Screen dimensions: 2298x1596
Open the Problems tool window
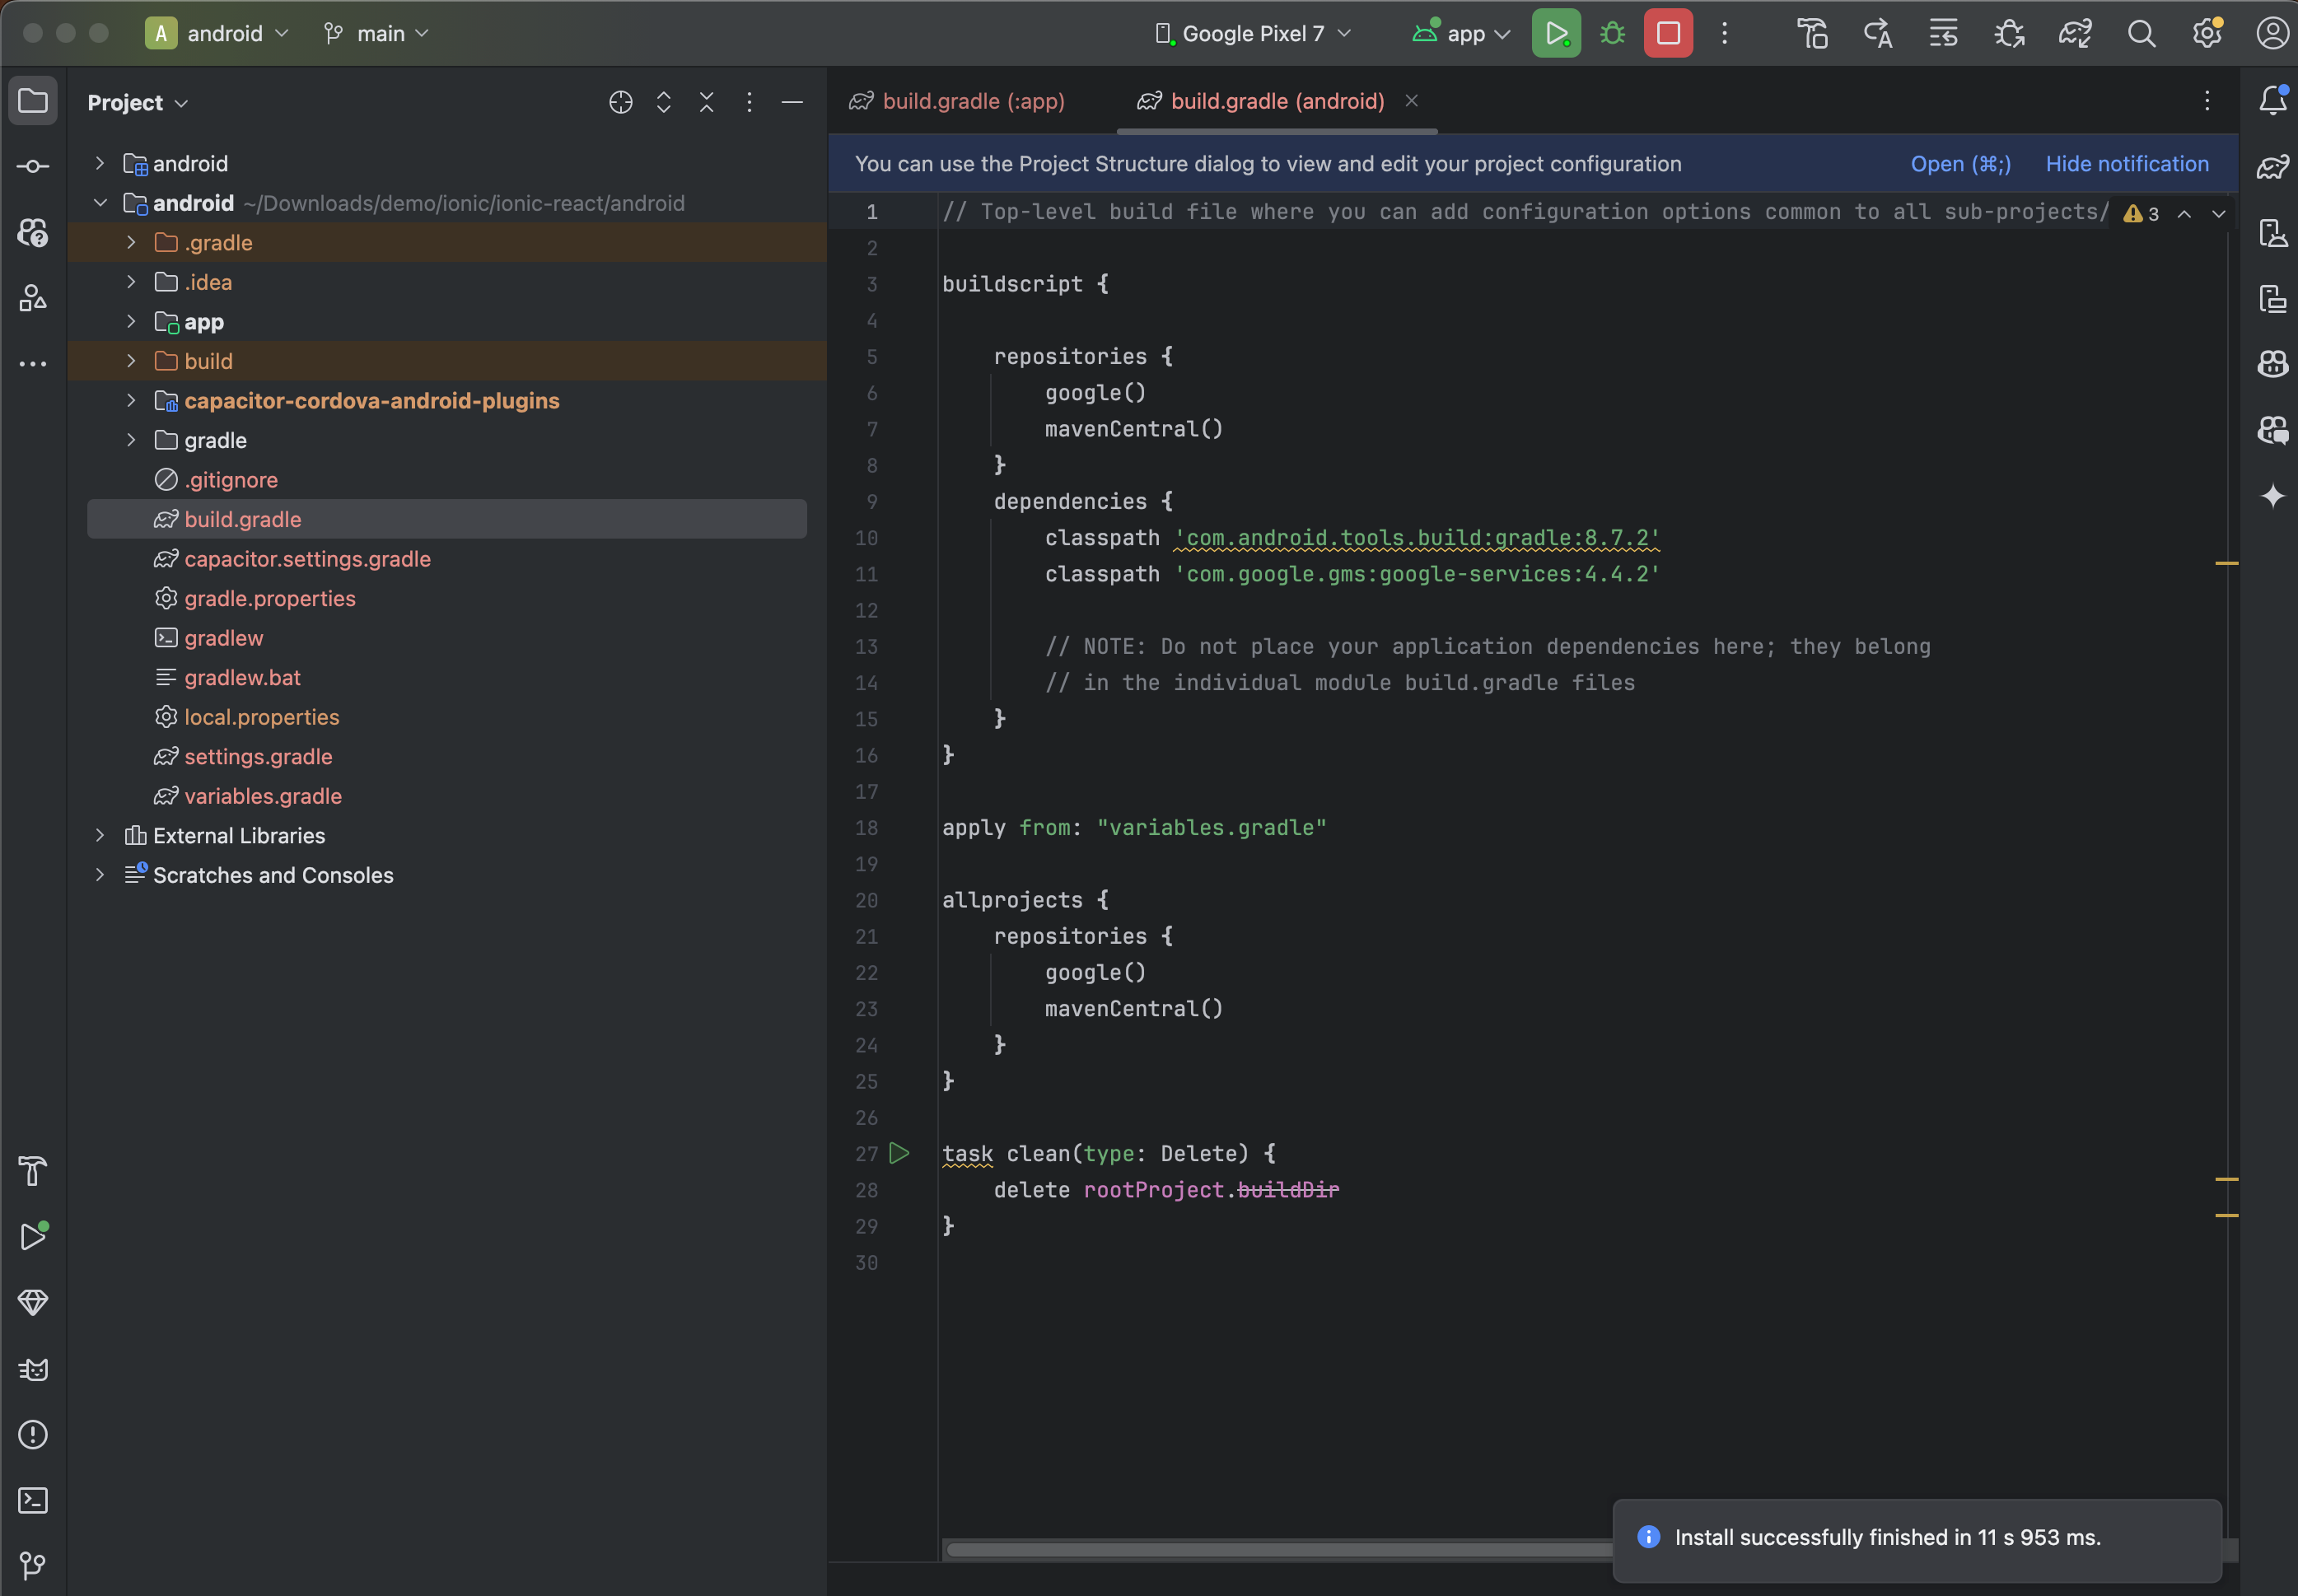click(33, 1435)
